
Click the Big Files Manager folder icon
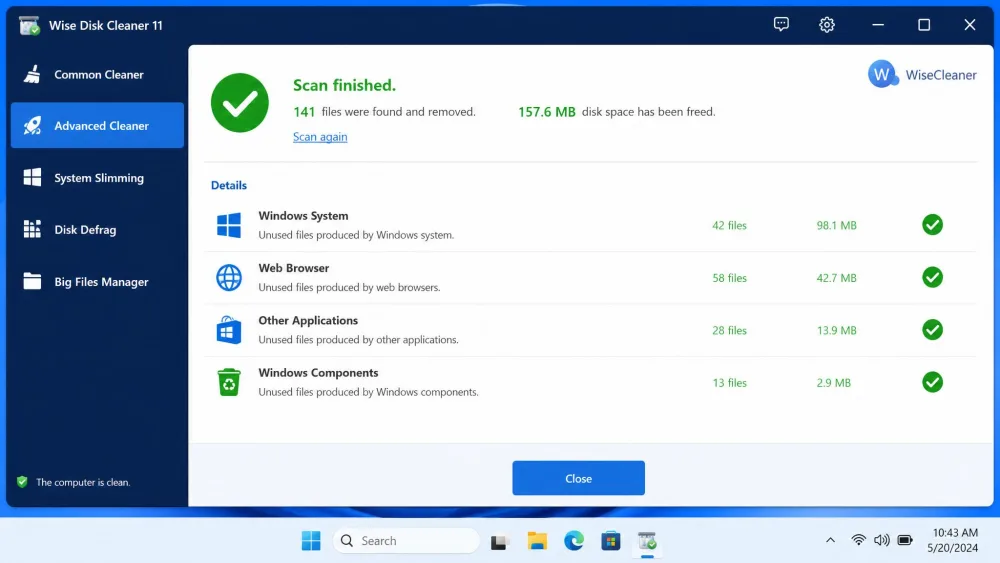(x=33, y=281)
